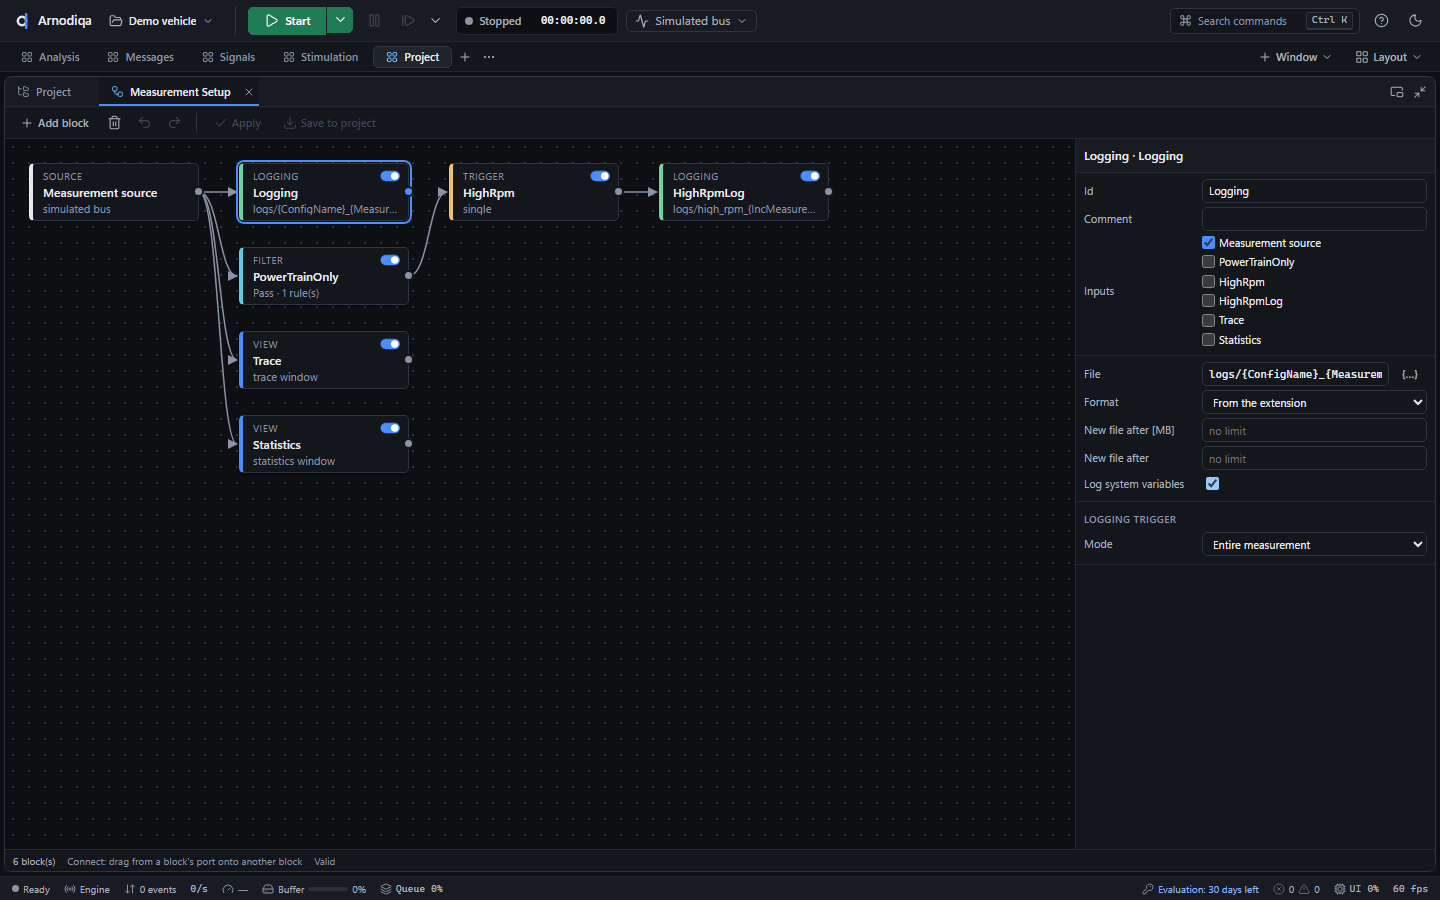This screenshot has height=900, width=1440.
Task: Open the Layout menu dropdown
Action: pyautogui.click(x=1388, y=57)
